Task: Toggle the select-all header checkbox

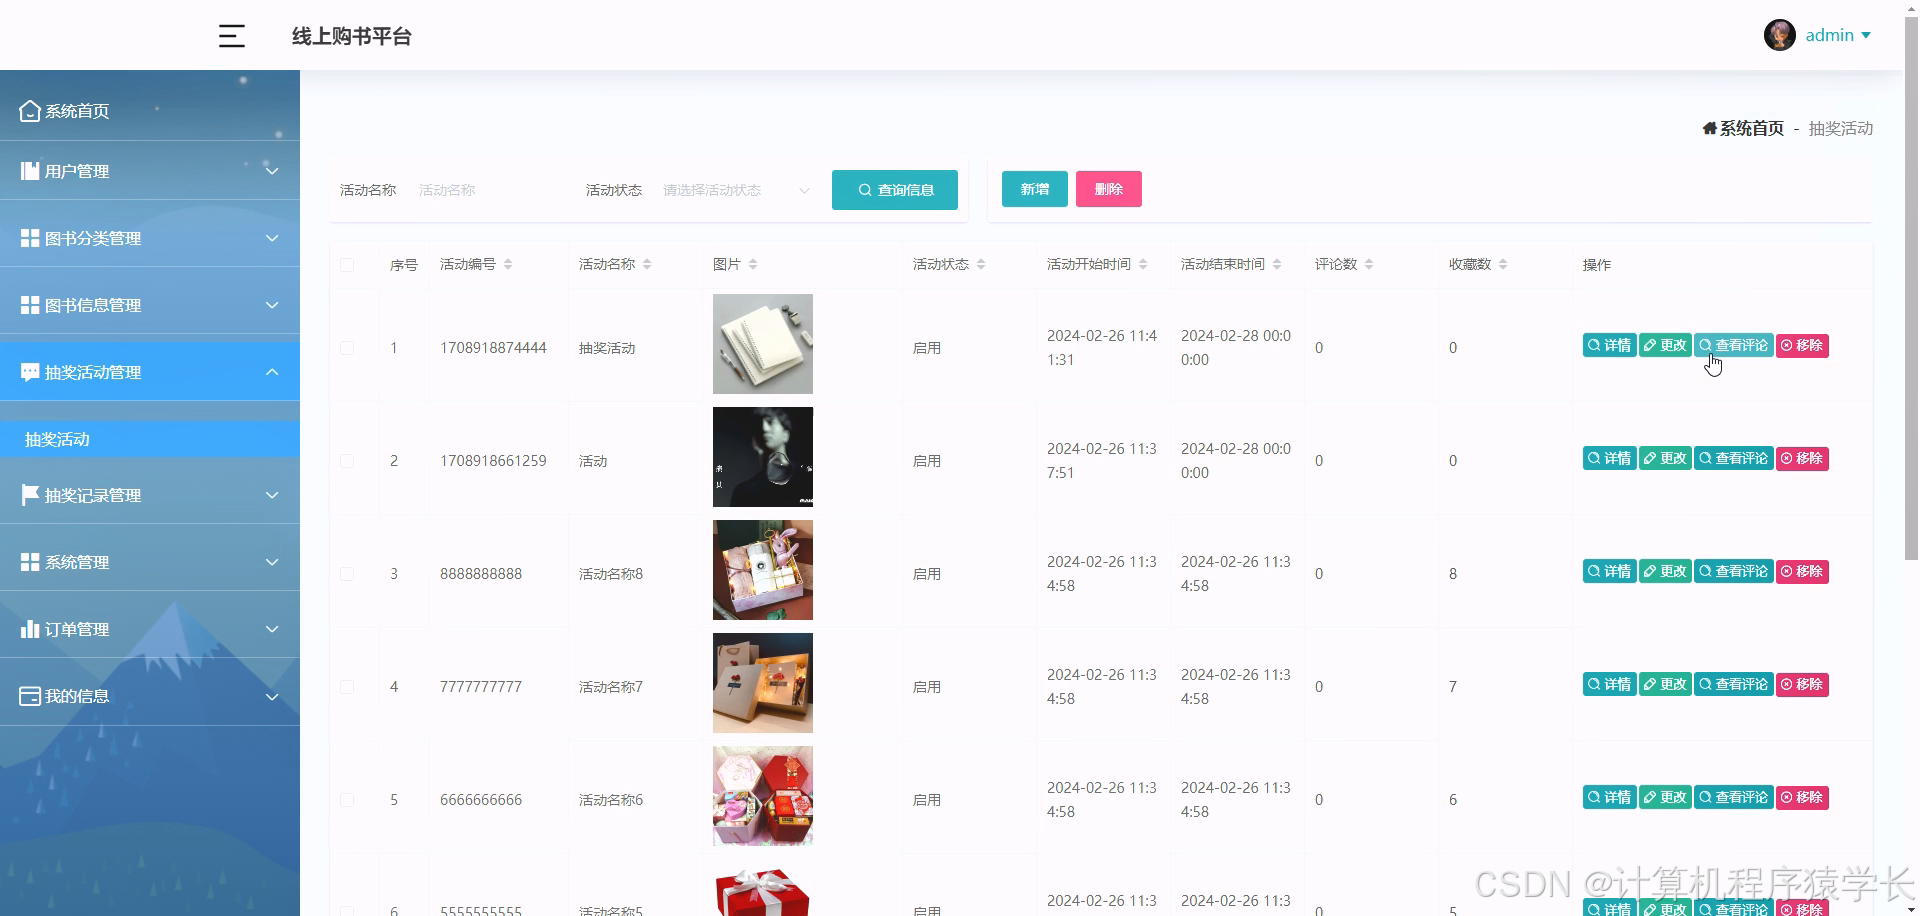Action: pos(347,265)
